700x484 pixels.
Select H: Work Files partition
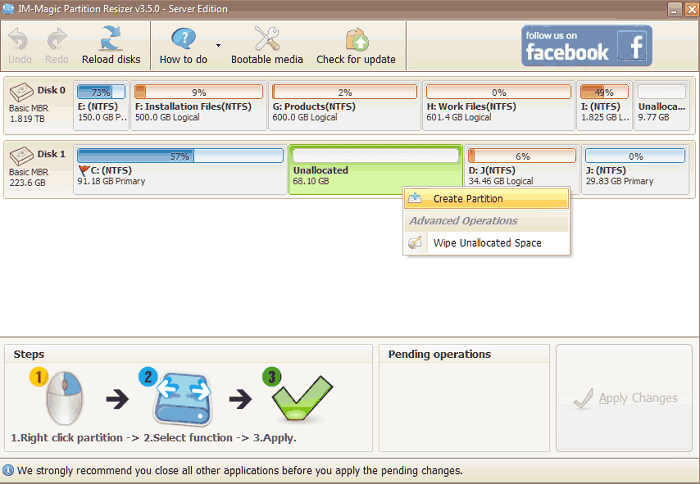498,106
